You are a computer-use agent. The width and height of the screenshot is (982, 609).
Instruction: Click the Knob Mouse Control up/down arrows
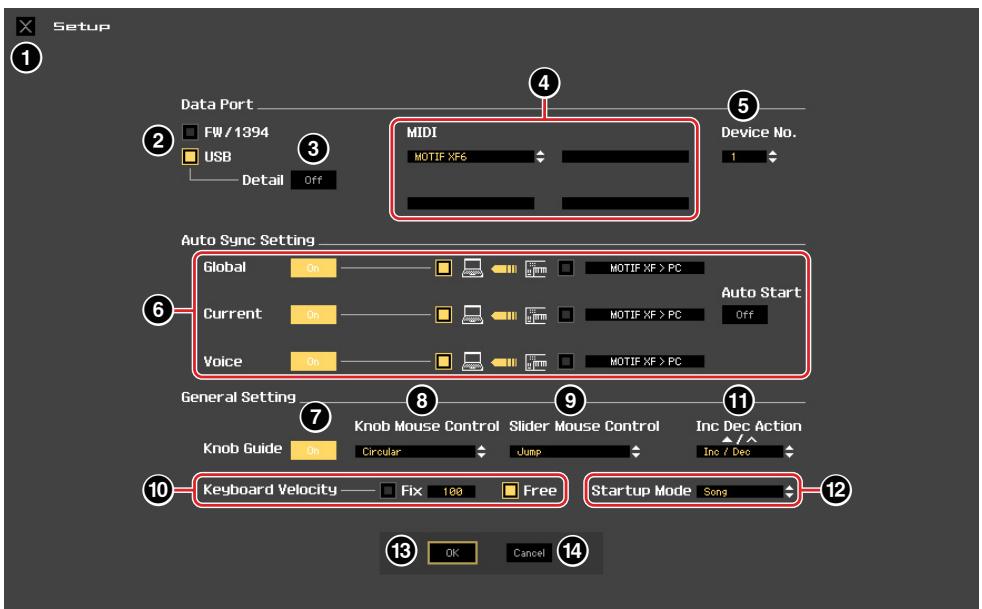pyautogui.click(x=482, y=452)
